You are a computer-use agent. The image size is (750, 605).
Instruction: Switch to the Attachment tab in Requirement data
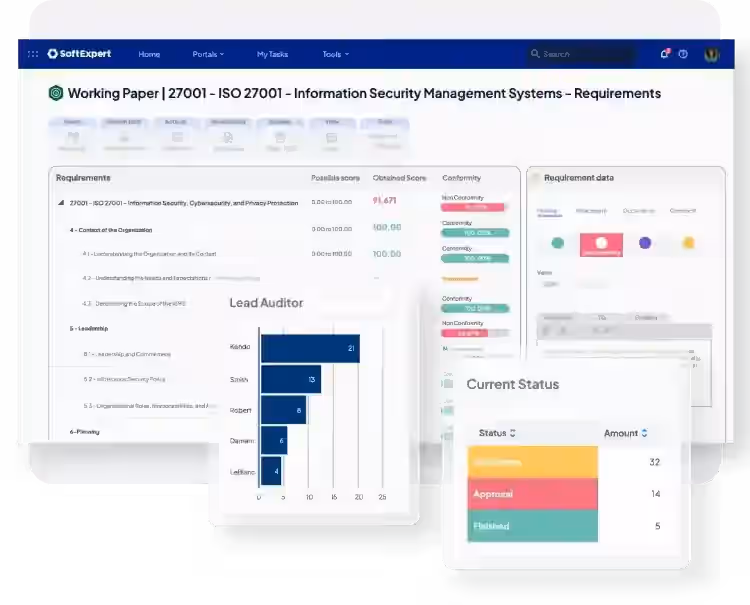coord(591,211)
